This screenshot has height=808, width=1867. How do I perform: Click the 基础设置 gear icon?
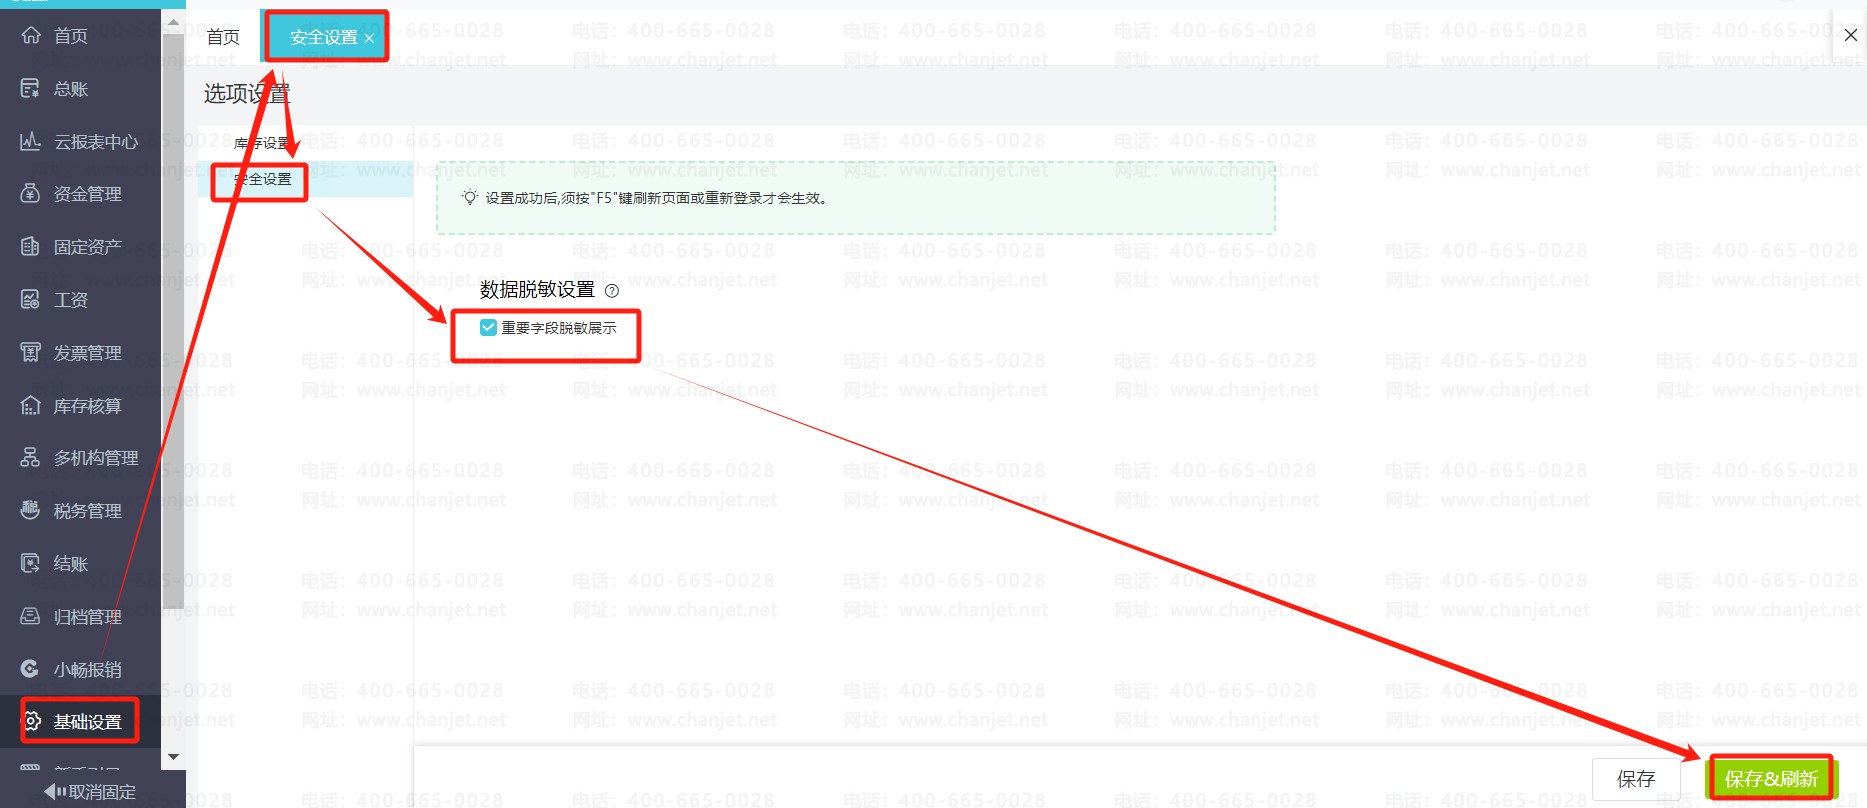(32, 722)
